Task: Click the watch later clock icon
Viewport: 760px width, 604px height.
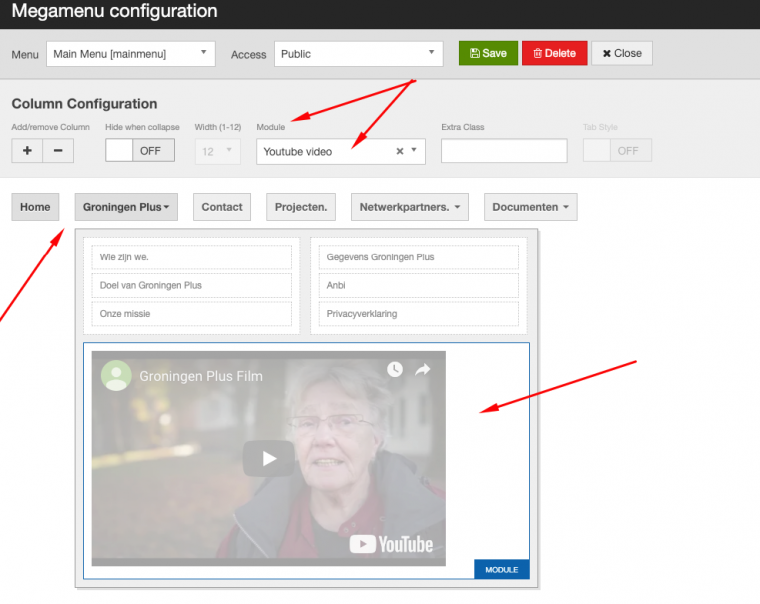Action: [x=395, y=370]
